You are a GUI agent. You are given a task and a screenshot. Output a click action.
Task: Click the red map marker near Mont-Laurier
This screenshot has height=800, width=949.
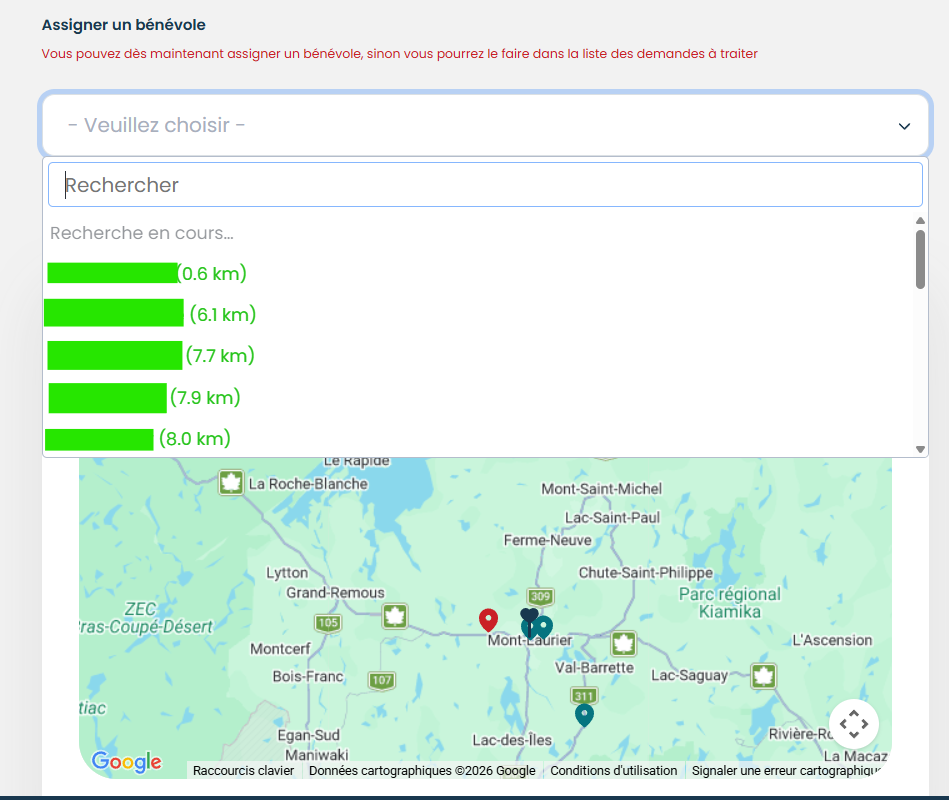point(488,619)
